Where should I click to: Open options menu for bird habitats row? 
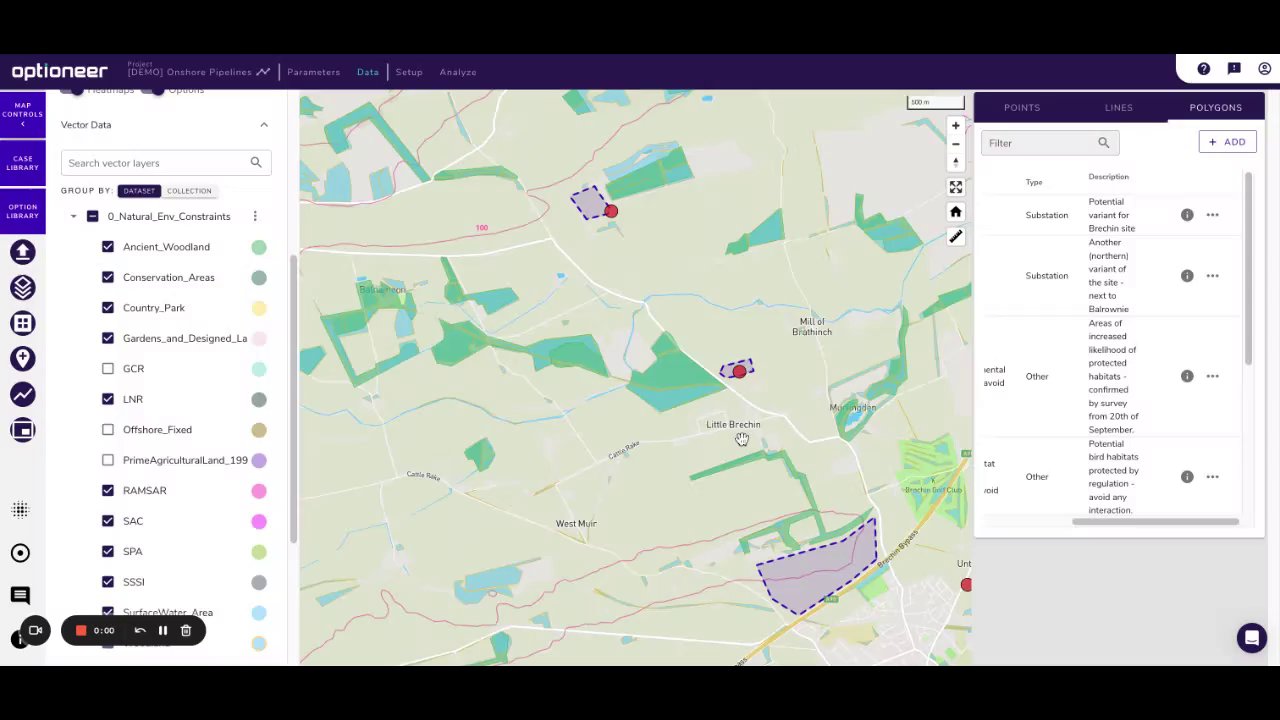coord(1212,477)
